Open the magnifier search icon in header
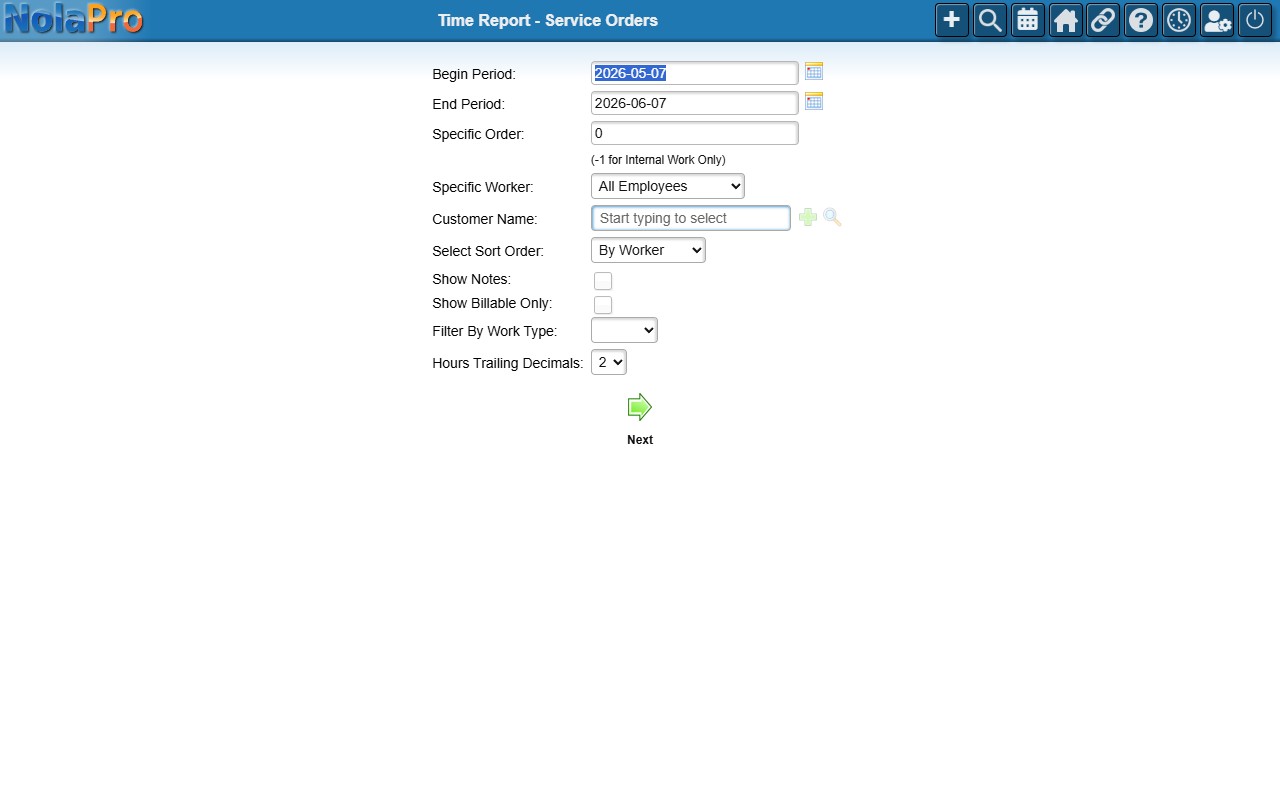 pos(990,20)
